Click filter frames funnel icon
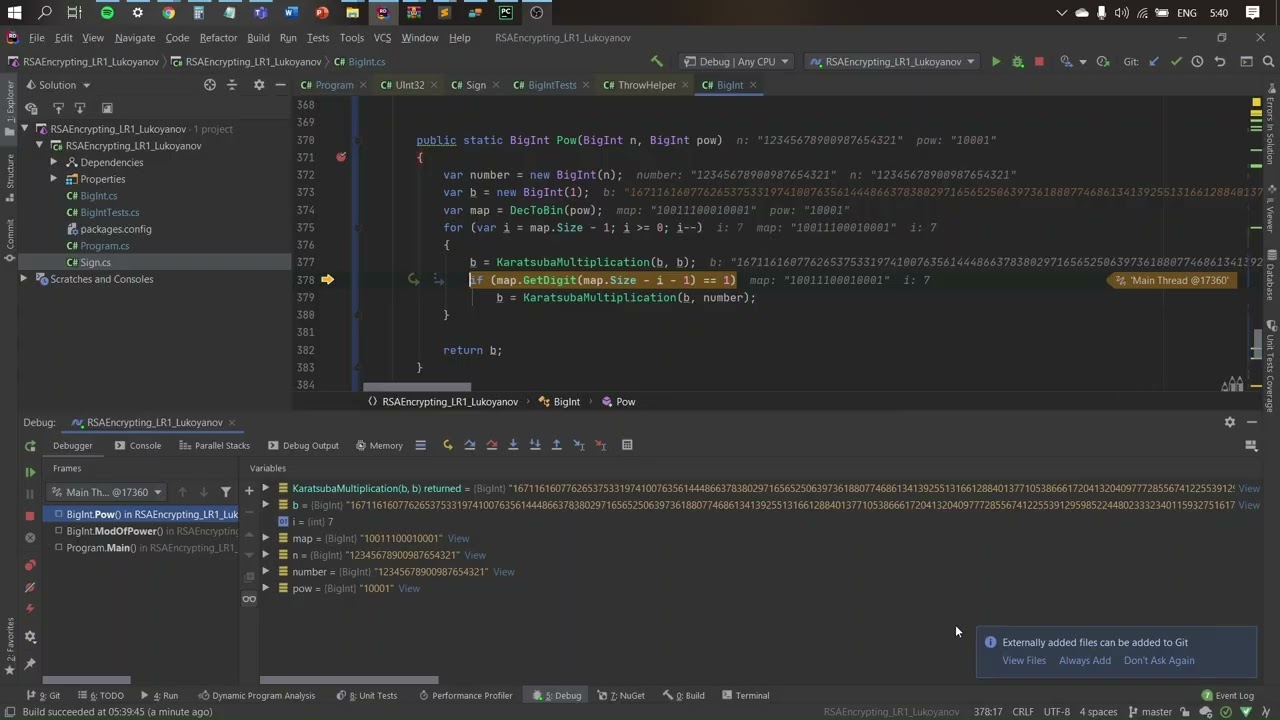This screenshot has width=1280, height=720. click(225, 492)
